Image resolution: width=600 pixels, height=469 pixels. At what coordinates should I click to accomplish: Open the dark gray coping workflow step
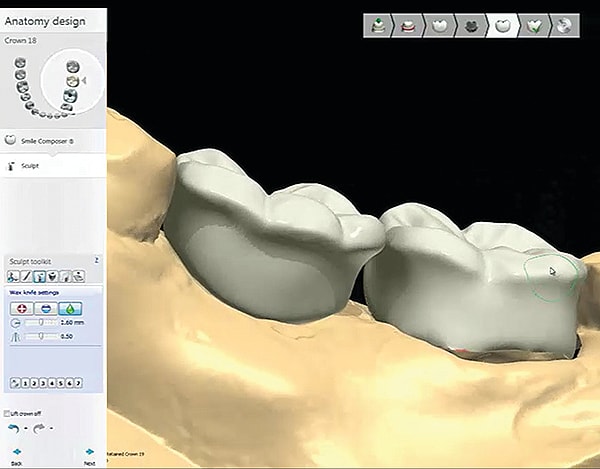click(x=471, y=26)
